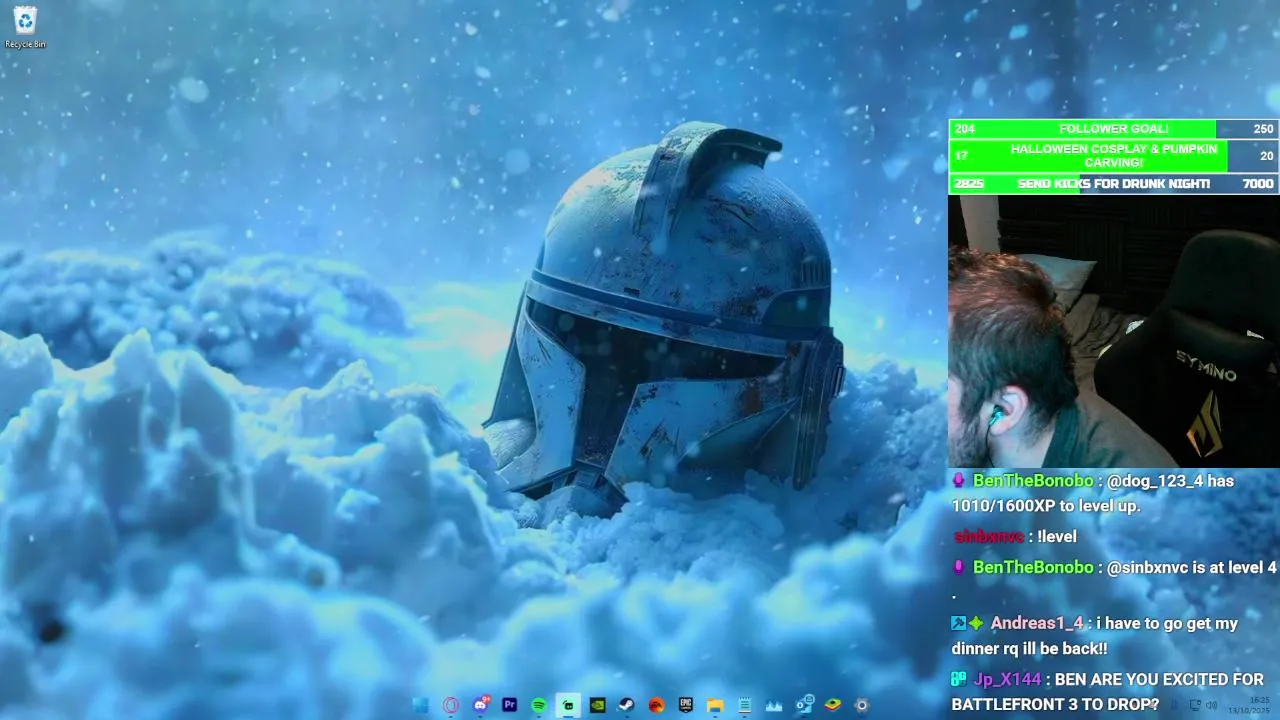The width and height of the screenshot is (1280, 720).
Task: Click the Jp_X144 username in chat
Action: [1007, 679]
